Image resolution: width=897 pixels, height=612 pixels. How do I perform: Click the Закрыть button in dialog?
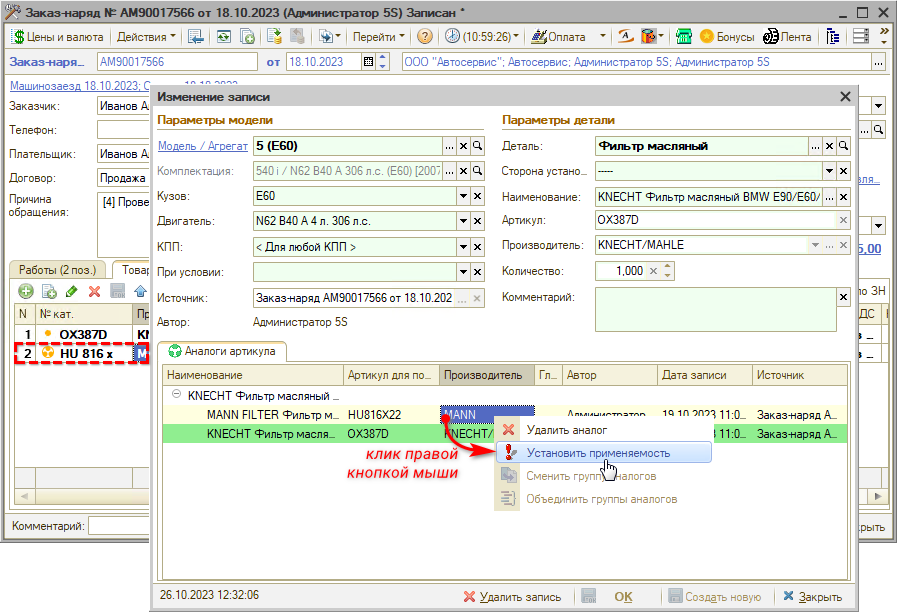(x=812, y=597)
